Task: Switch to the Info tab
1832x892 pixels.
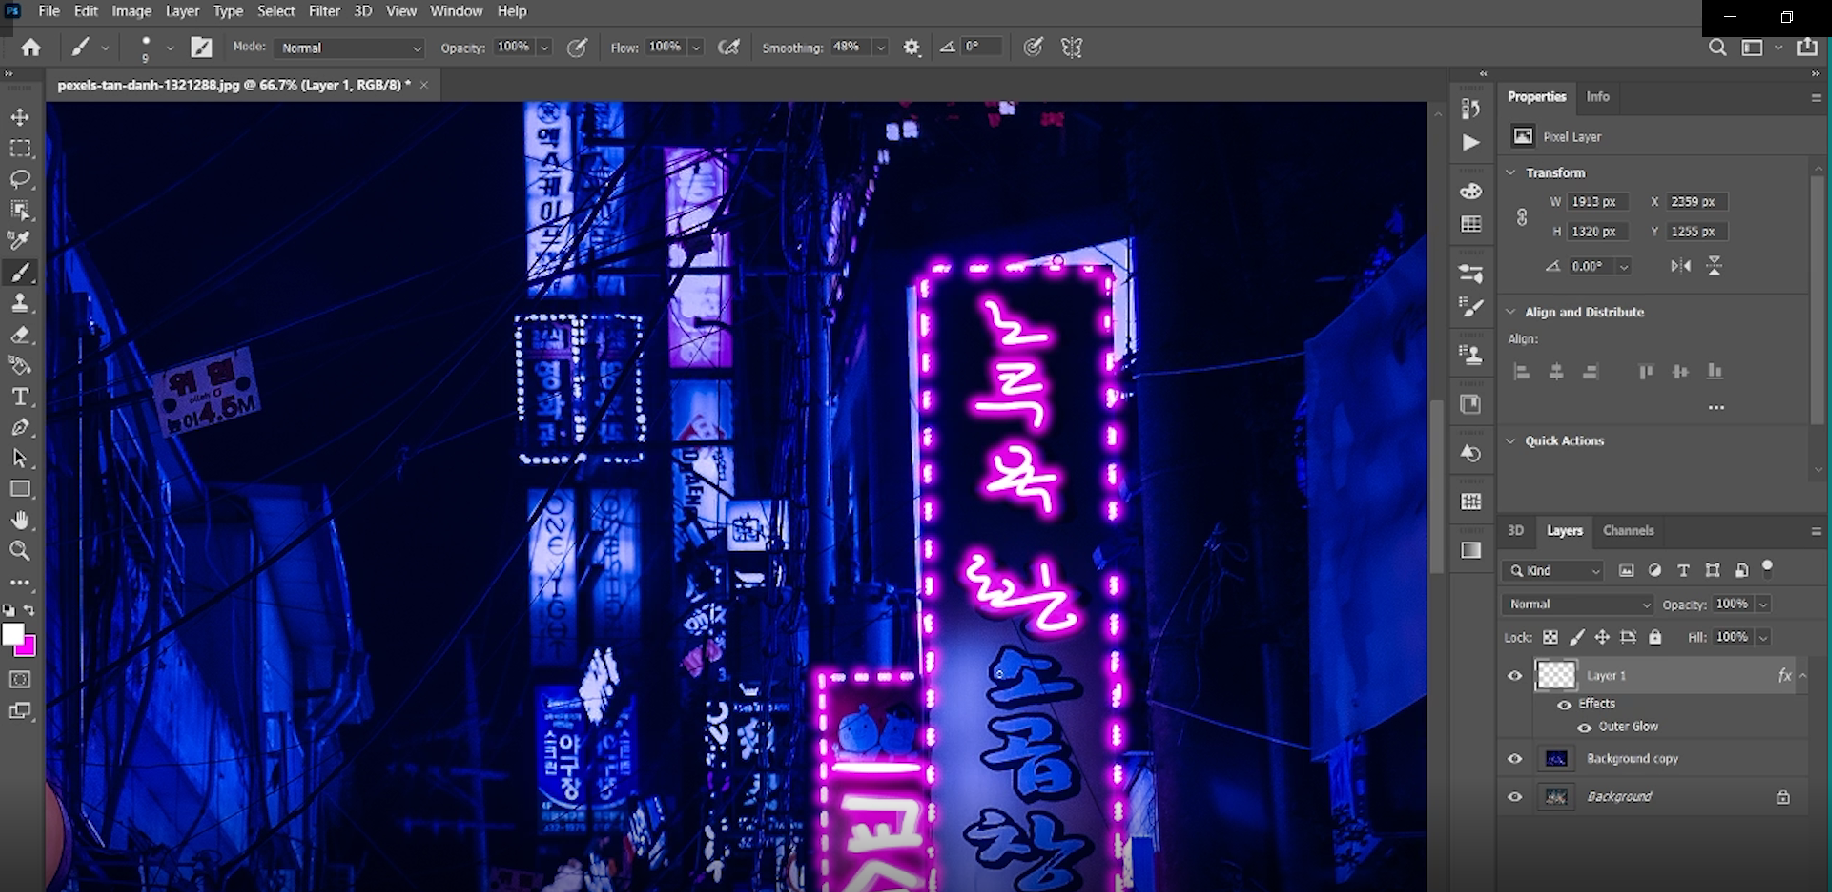Action: click(x=1598, y=97)
